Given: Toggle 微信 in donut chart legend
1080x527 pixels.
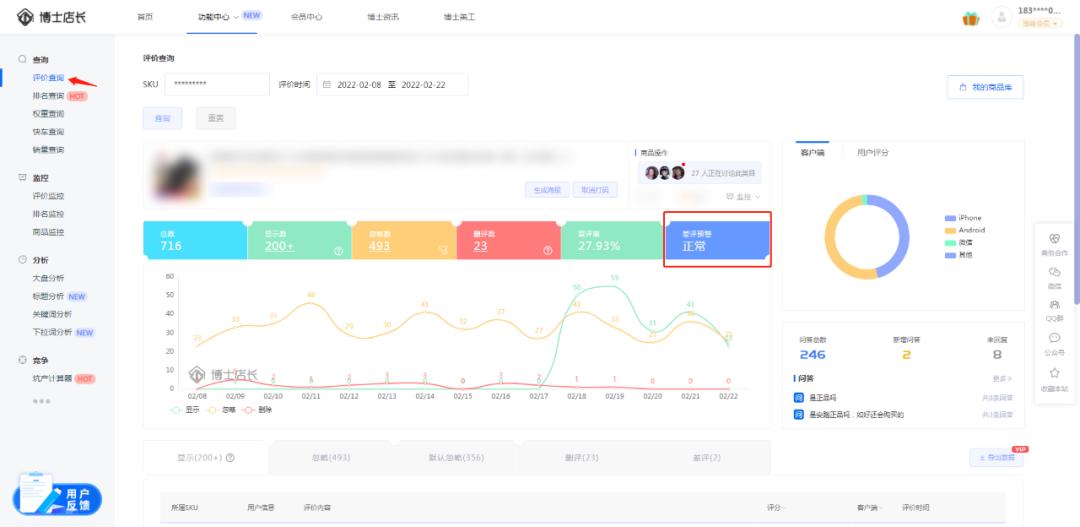Looking at the screenshot, I should 958,242.
